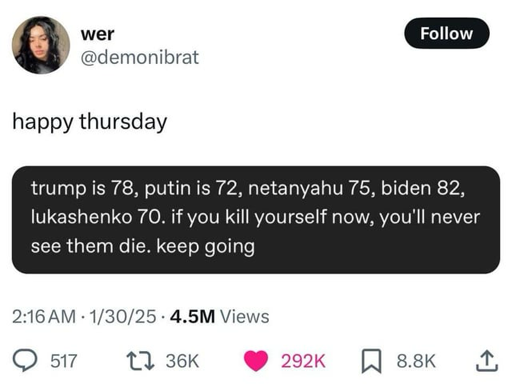The width and height of the screenshot is (512, 387).
Task: Open the 1/30/25 post date
Action: coord(123,316)
